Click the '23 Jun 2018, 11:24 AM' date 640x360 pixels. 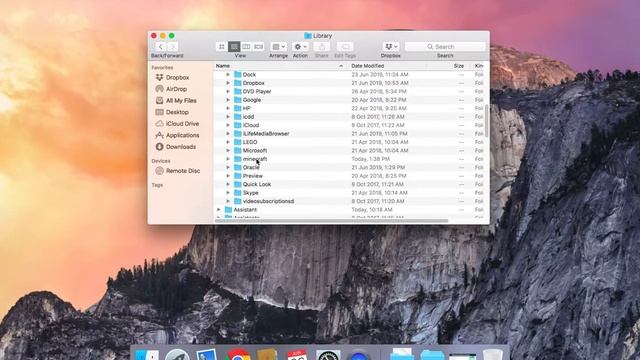pos(380,75)
